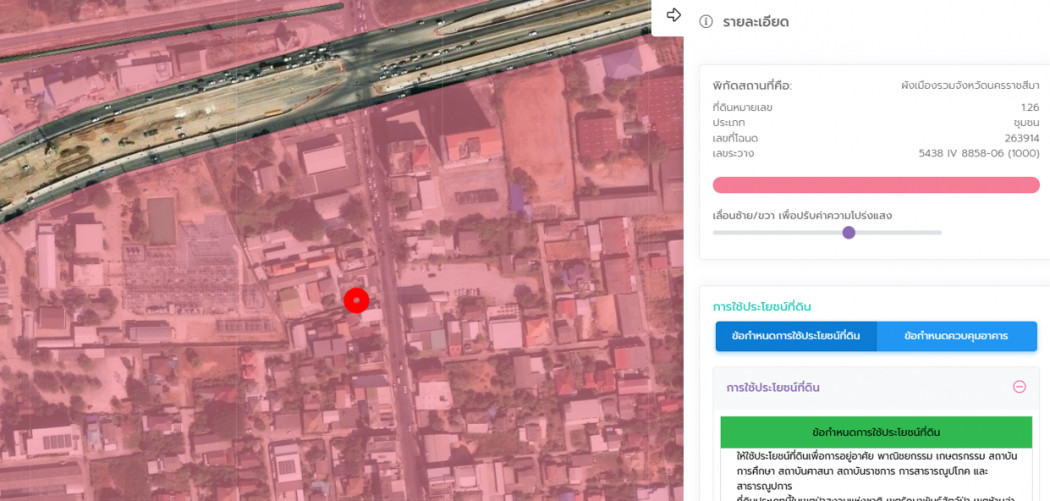Select the deed number value 263914
The height and width of the screenshot is (501, 1050).
point(1021,138)
